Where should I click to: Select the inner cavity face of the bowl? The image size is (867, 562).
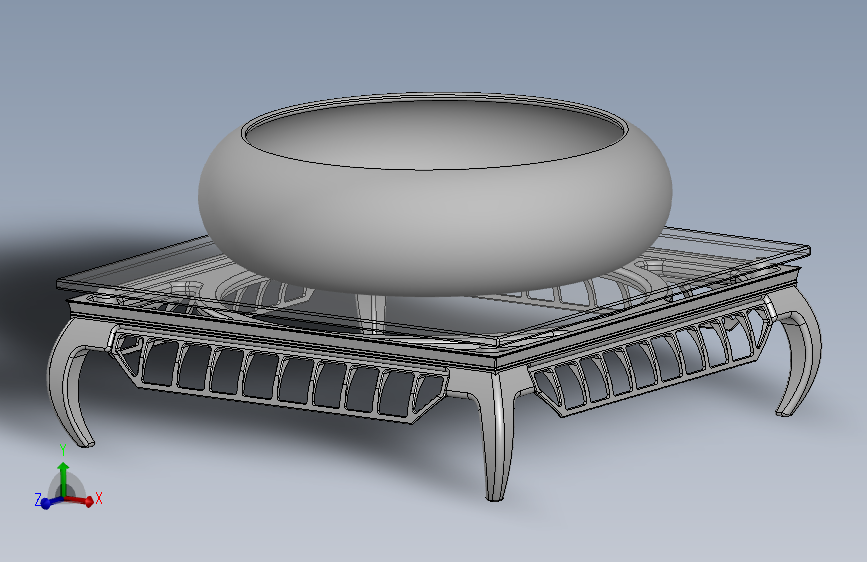(x=435, y=134)
